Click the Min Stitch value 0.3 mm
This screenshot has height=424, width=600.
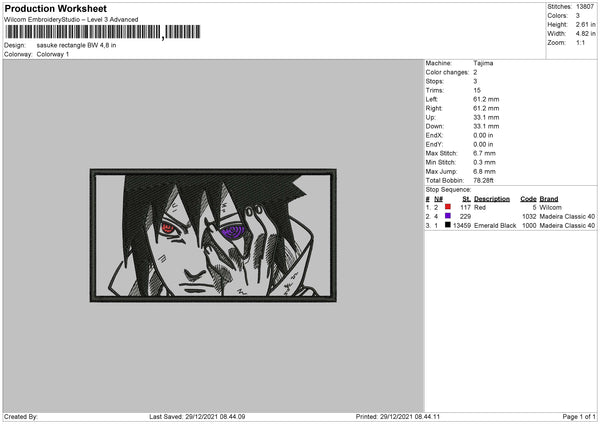click(484, 162)
